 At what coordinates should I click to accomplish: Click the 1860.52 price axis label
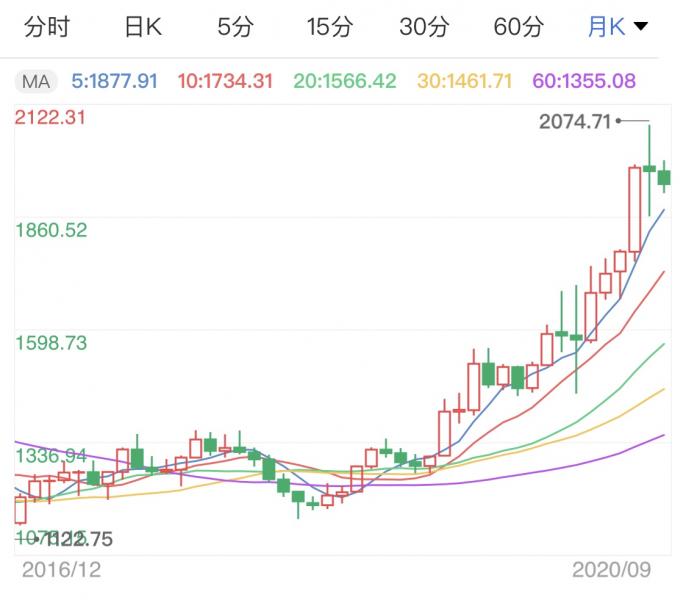[x=51, y=230]
